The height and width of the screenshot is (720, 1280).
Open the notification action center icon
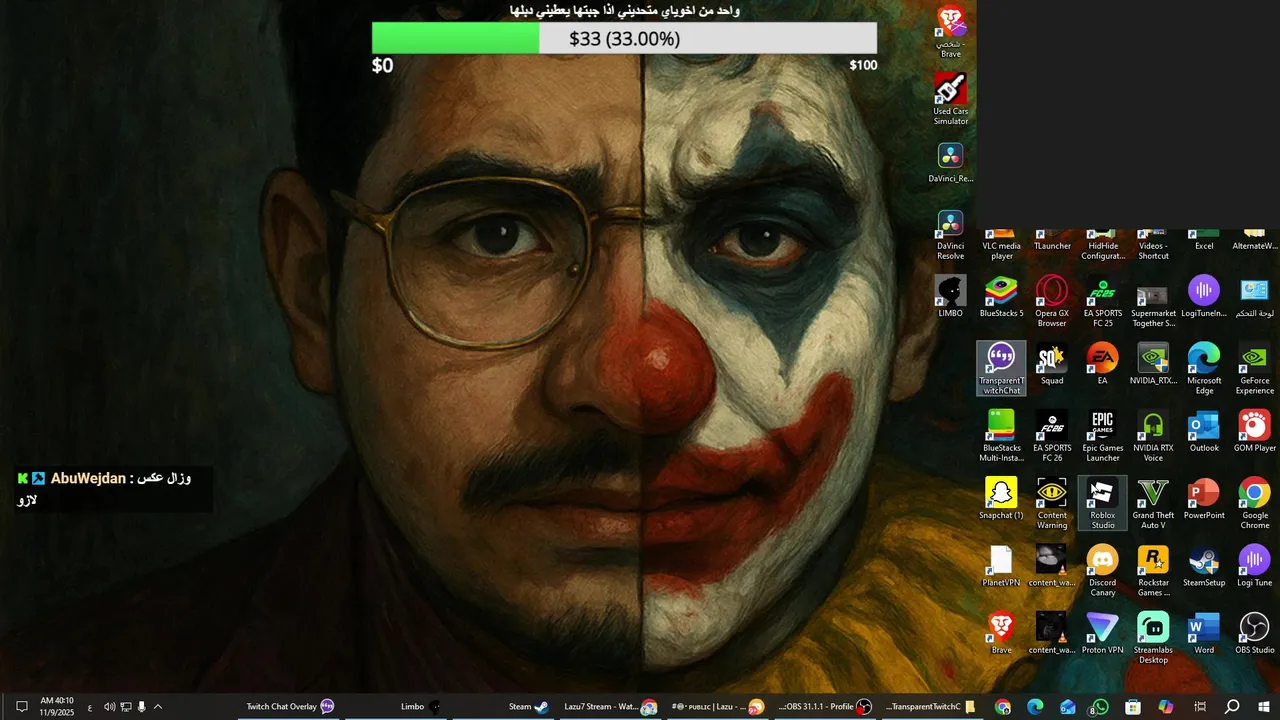(x=21, y=707)
